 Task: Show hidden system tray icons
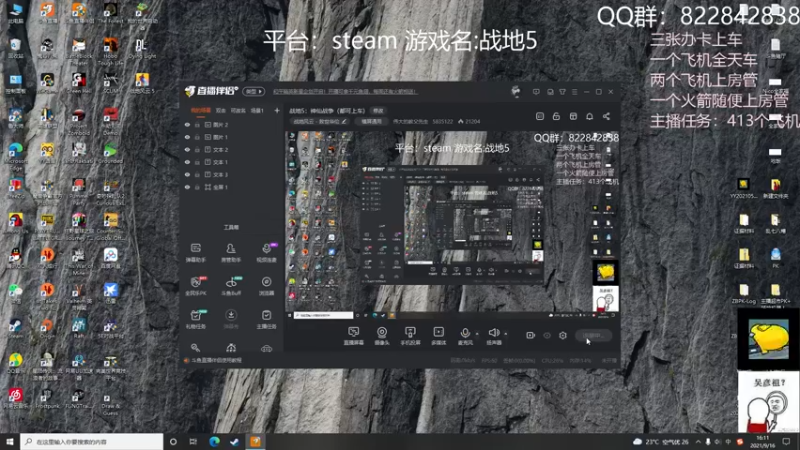[698, 441]
